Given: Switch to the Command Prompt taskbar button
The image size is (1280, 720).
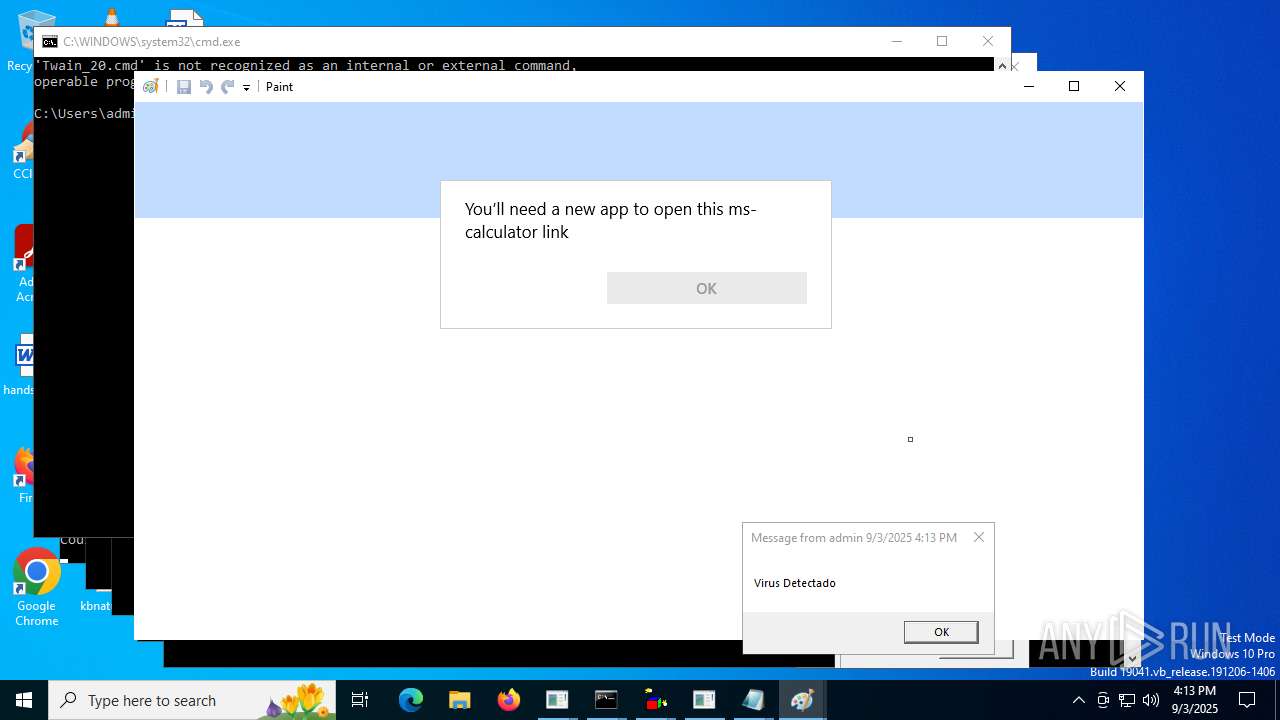Looking at the screenshot, I should tap(606, 700).
